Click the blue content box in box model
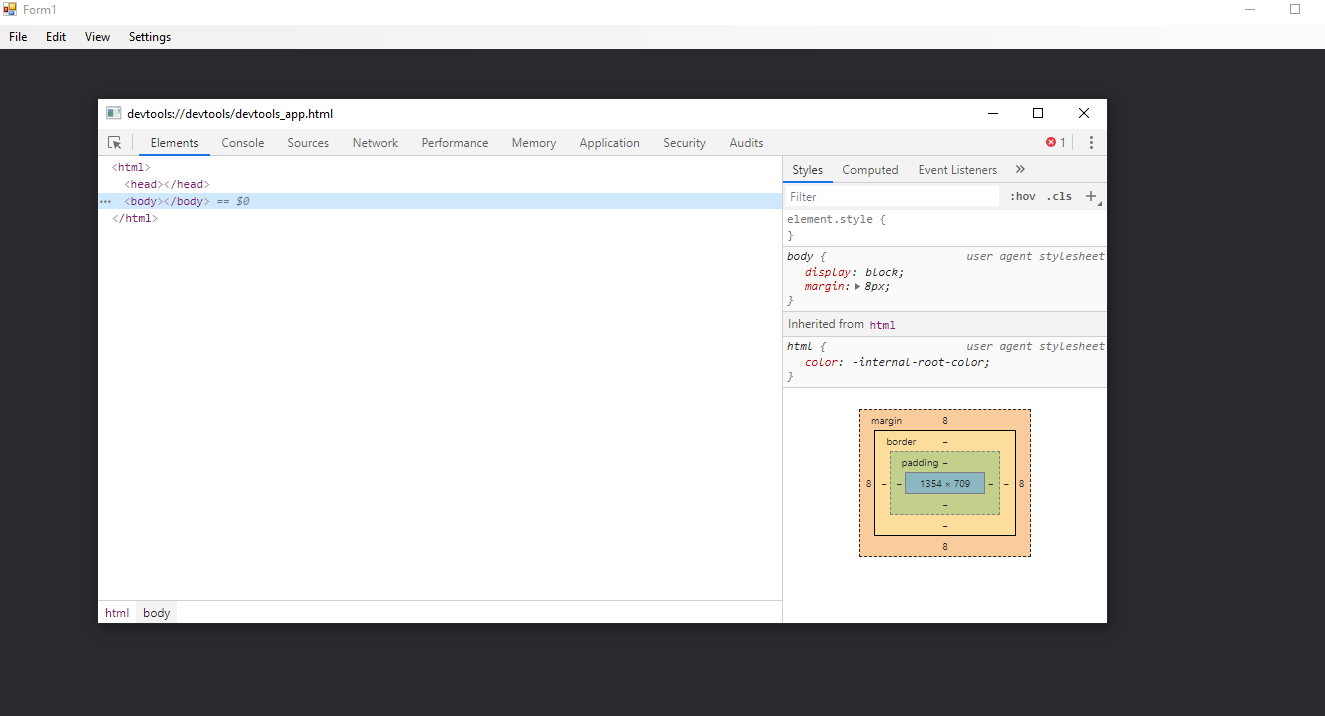1325x716 pixels. [944, 483]
